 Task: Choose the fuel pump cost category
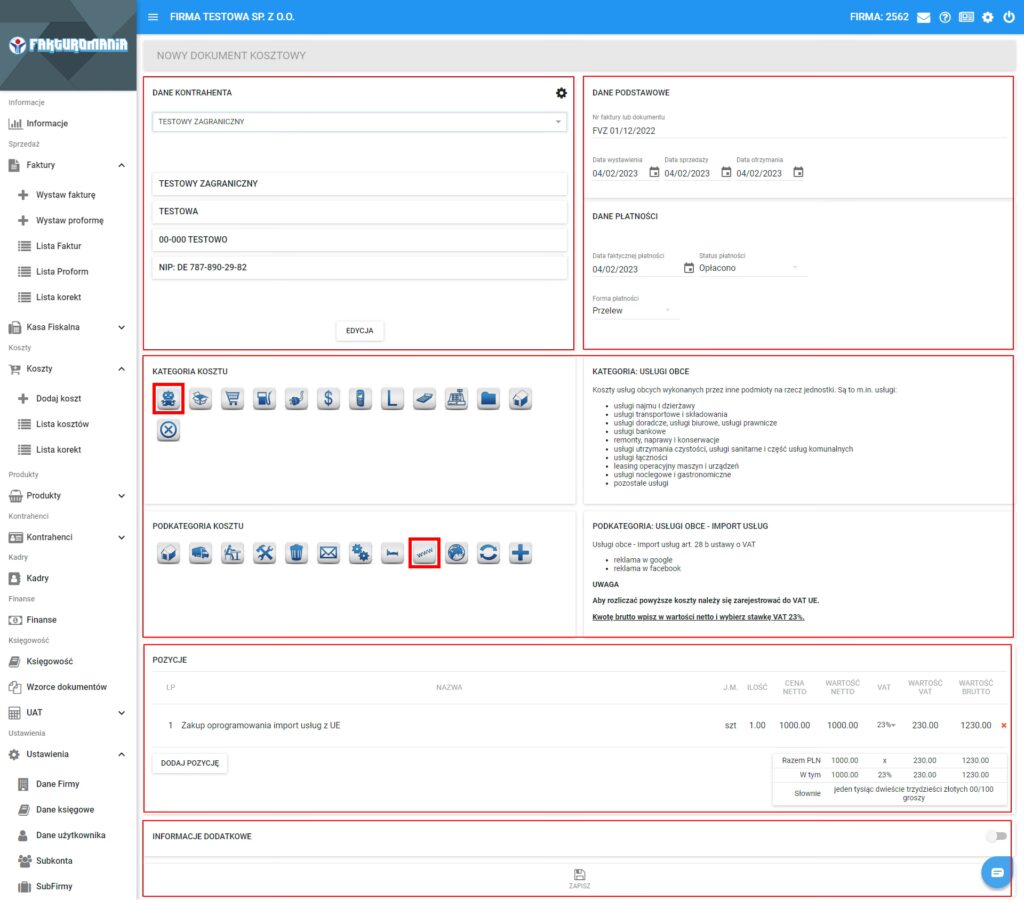pyautogui.click(x=264, y=399)
